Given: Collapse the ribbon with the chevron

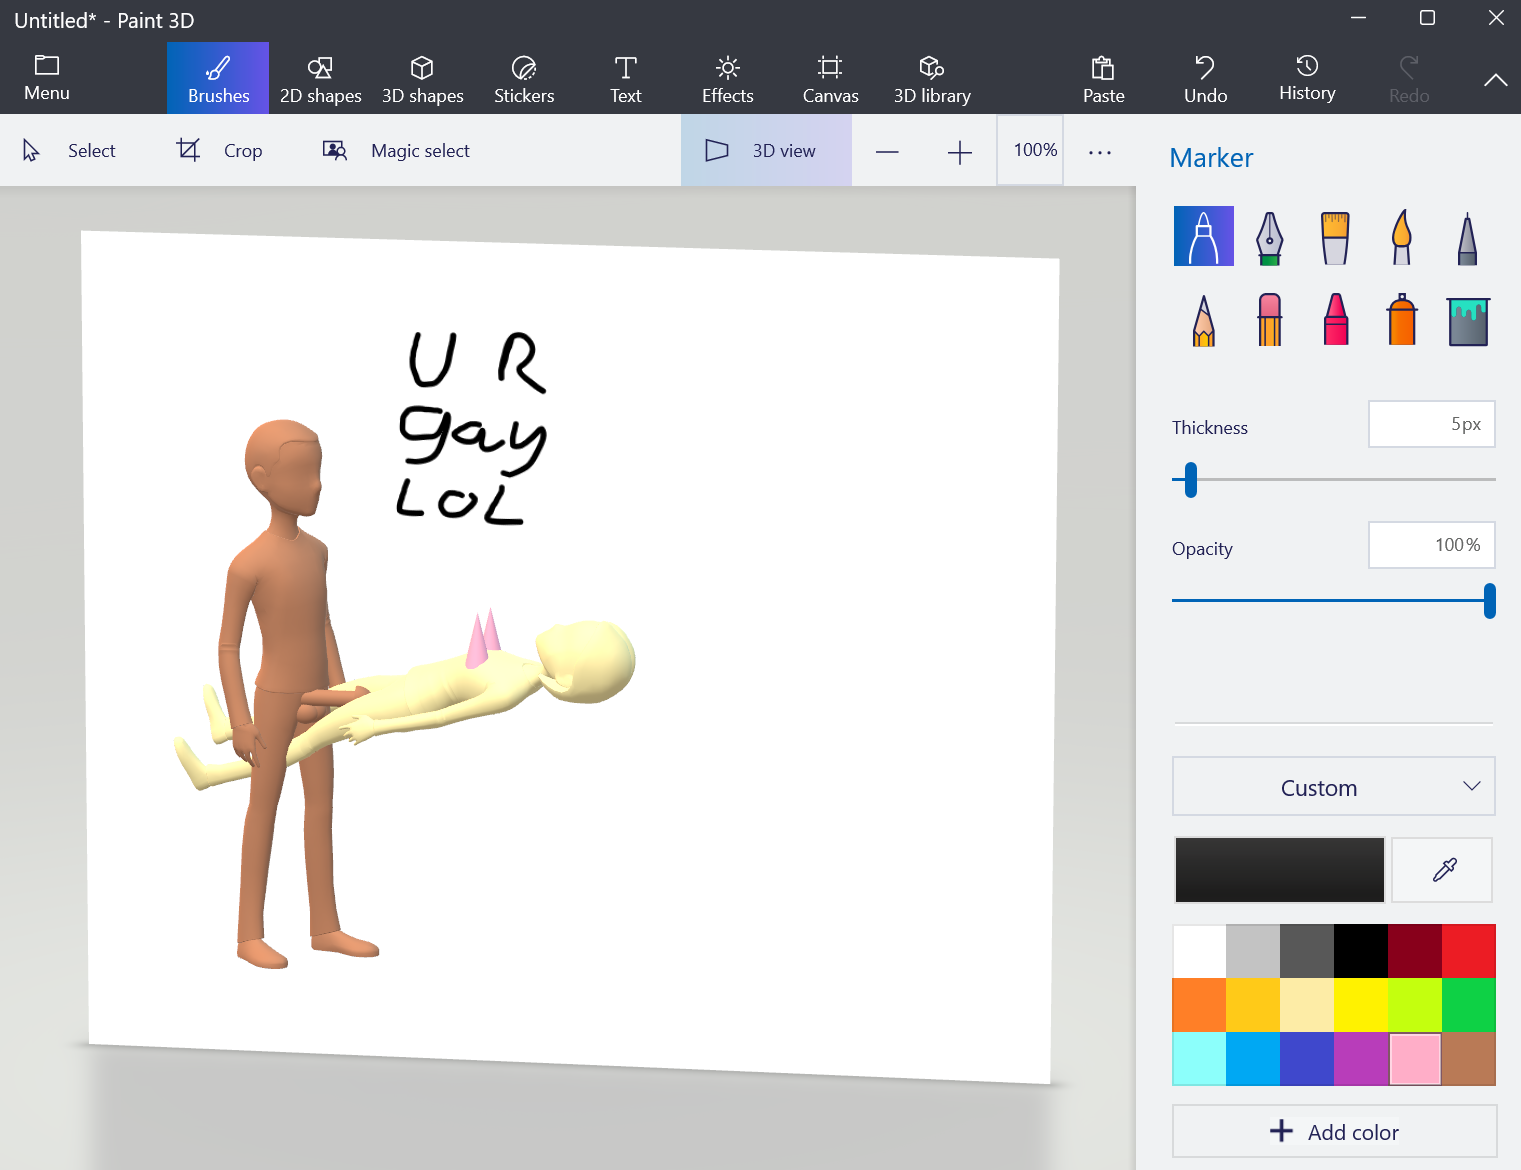Looking at the screenshot, I should [x=1495, y=80].
